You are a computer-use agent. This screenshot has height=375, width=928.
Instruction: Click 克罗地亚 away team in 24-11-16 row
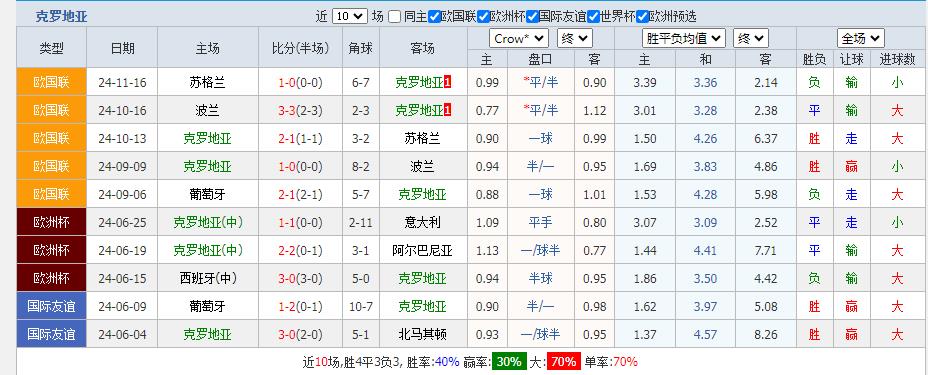pos(419,82)
